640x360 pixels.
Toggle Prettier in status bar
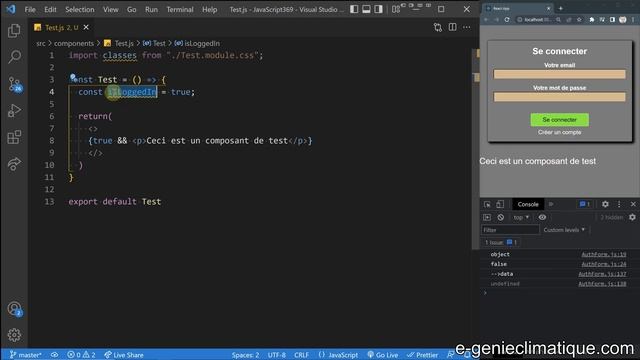tap(422, 355)
